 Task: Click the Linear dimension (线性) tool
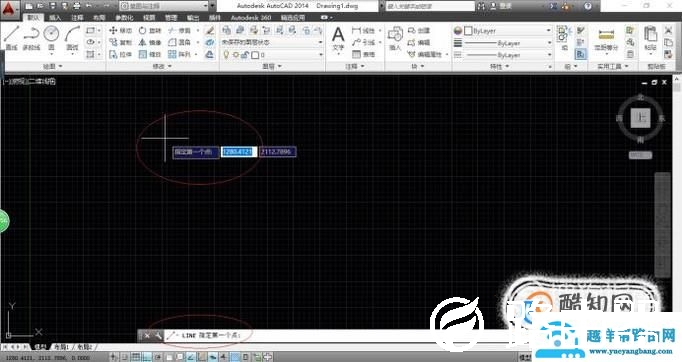tap(364, 30)
